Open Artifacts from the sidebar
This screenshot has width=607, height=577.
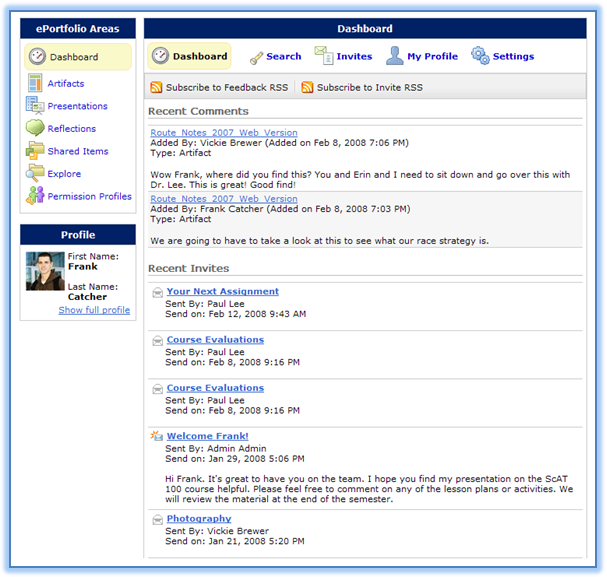[65, 84]
